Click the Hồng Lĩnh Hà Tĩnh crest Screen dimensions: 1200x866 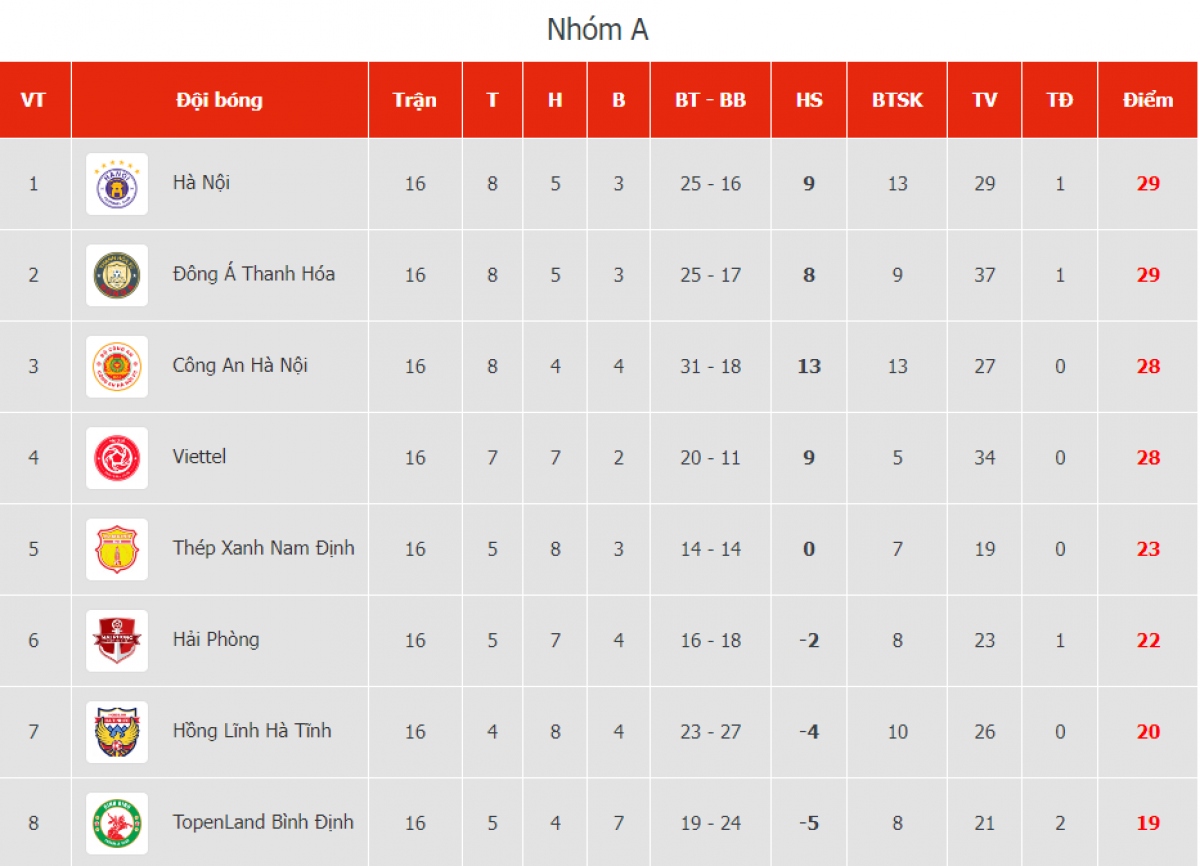click(117, 732)
